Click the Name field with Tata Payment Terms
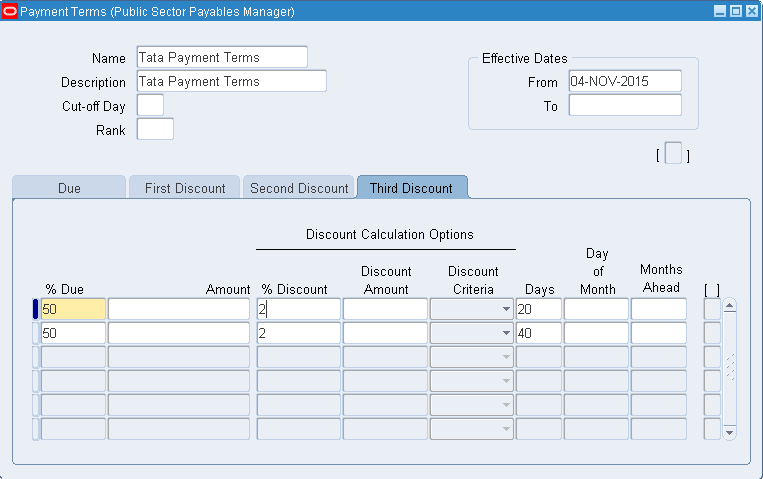763x479 pixels. click(221, 57)
